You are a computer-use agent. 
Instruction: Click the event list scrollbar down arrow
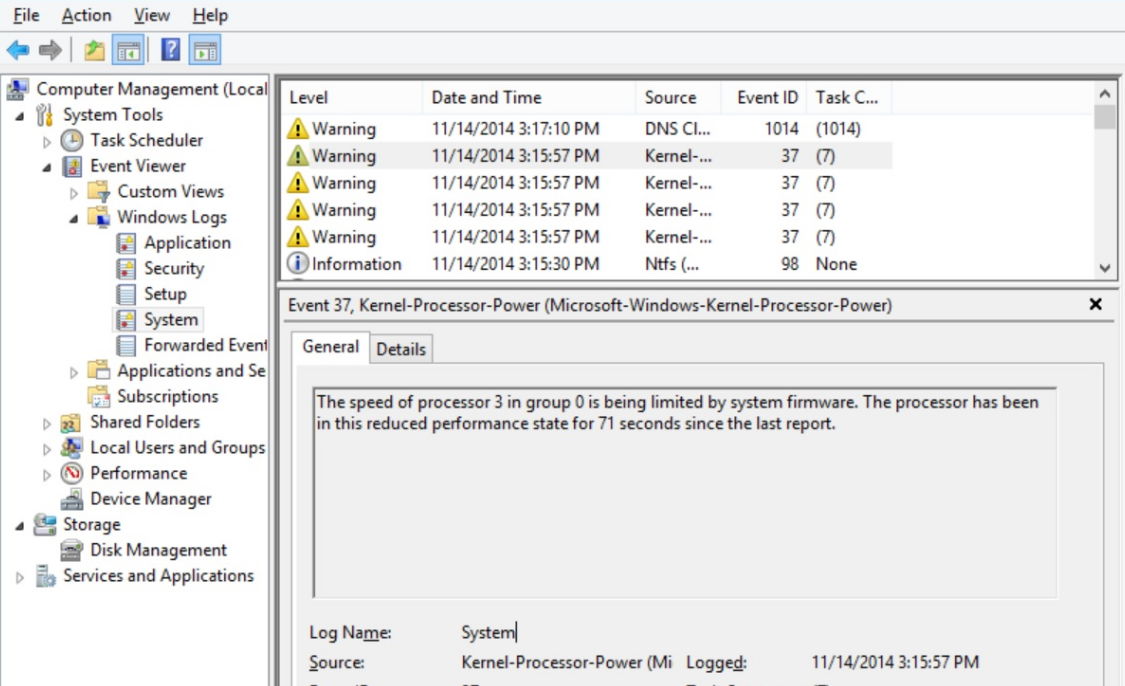pyautogui.click(x=1105, y=268)
